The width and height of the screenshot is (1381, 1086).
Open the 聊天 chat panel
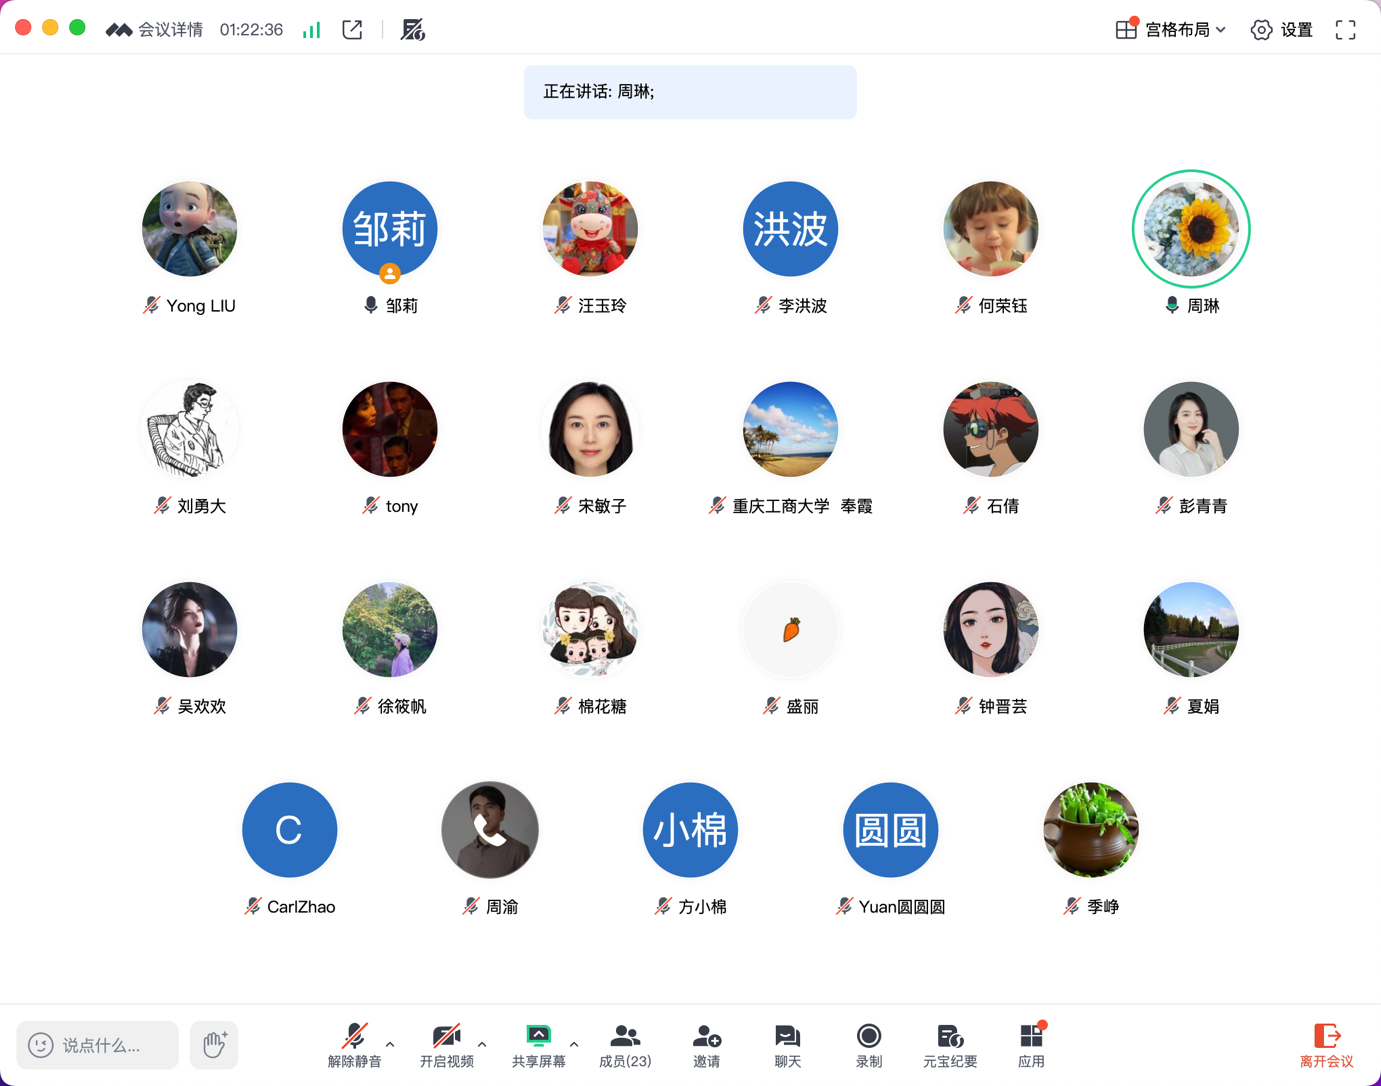coord(787,1045)
